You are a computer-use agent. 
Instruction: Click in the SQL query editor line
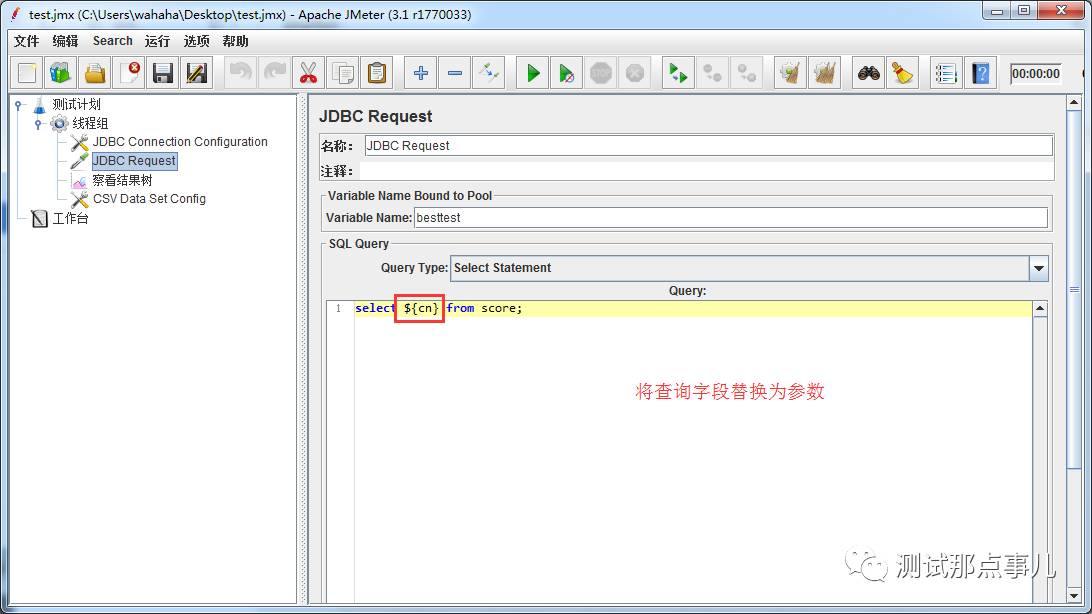692,308
